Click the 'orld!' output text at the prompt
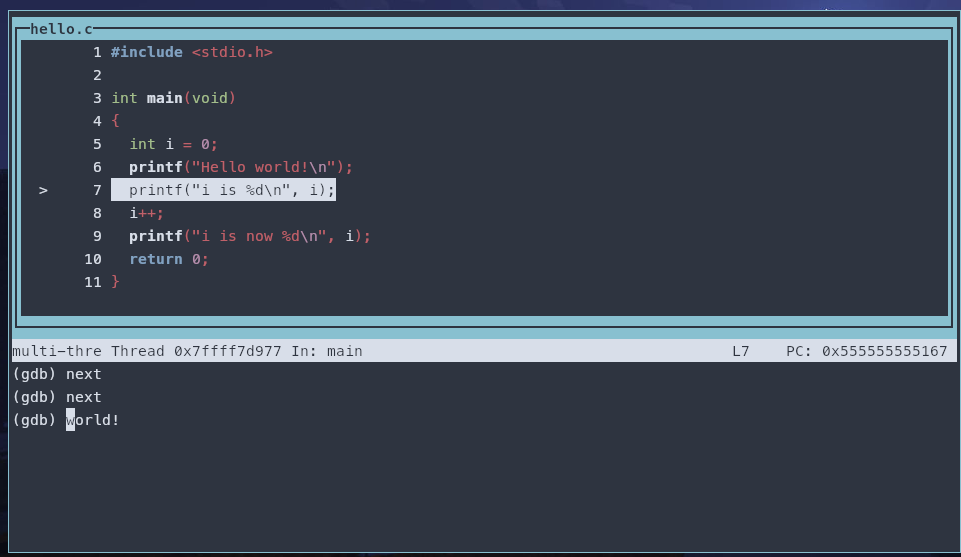 click(x=97, y=420)
